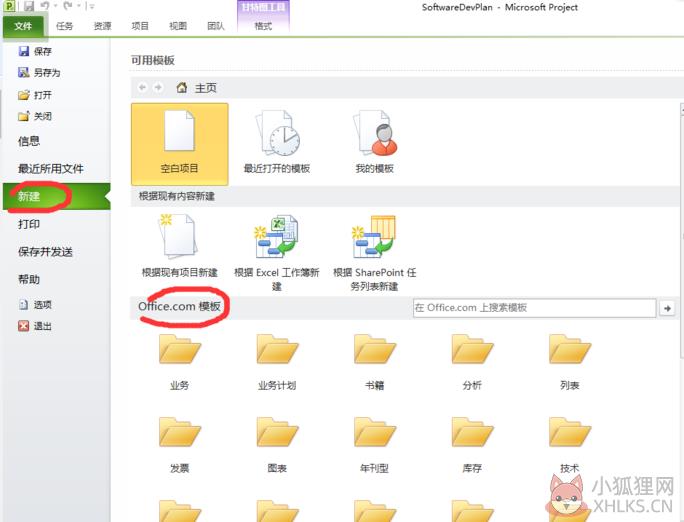Choose 根据 SharePoint 任务列表新建
Viewport: 684px width, 522px height.
tap(375, 252)
